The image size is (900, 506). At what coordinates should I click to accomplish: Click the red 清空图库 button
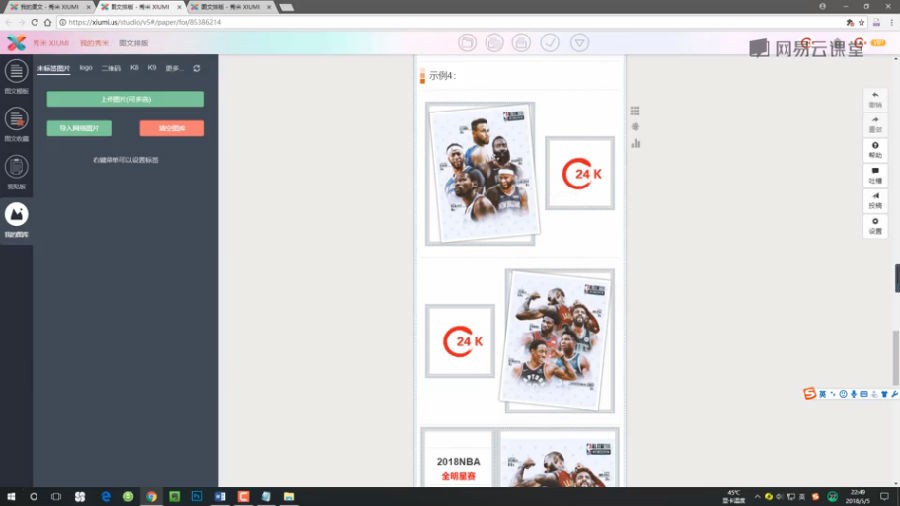[172, 128]
